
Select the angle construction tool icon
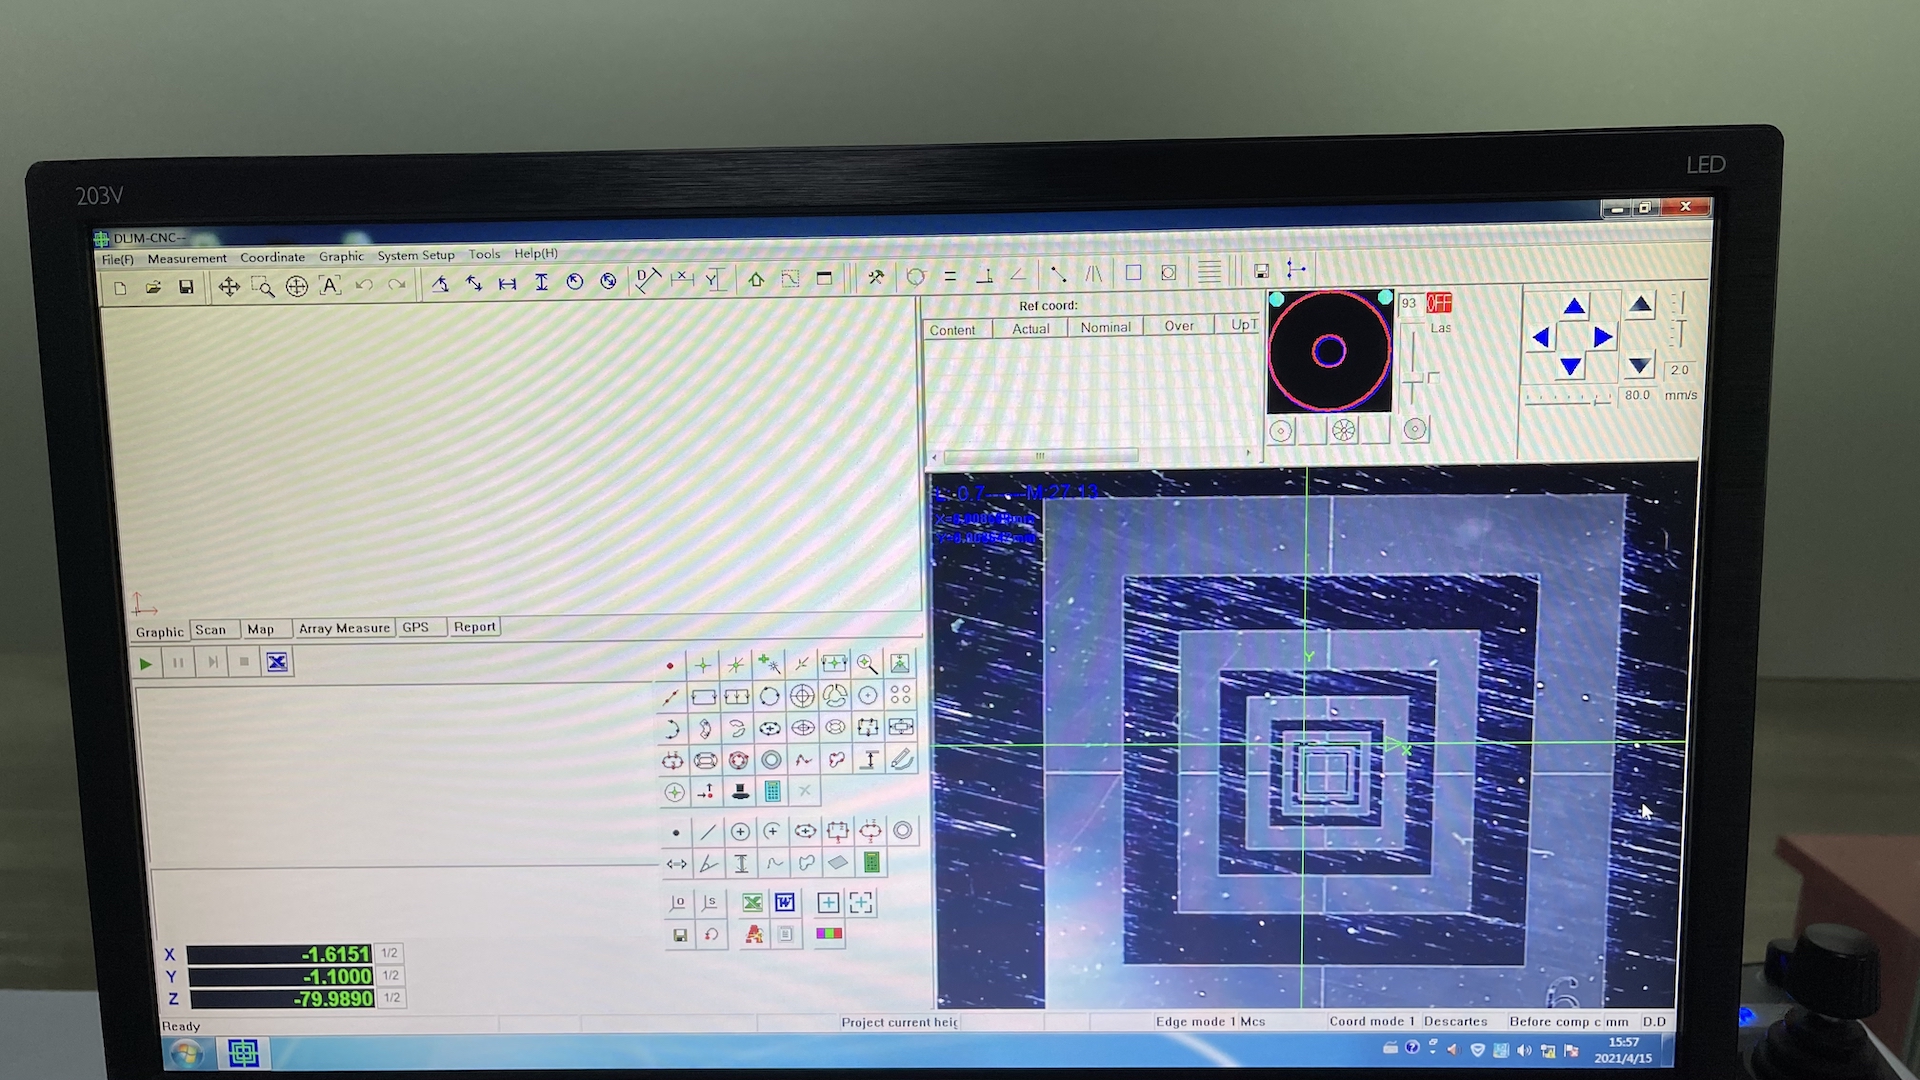click(708, 863)
